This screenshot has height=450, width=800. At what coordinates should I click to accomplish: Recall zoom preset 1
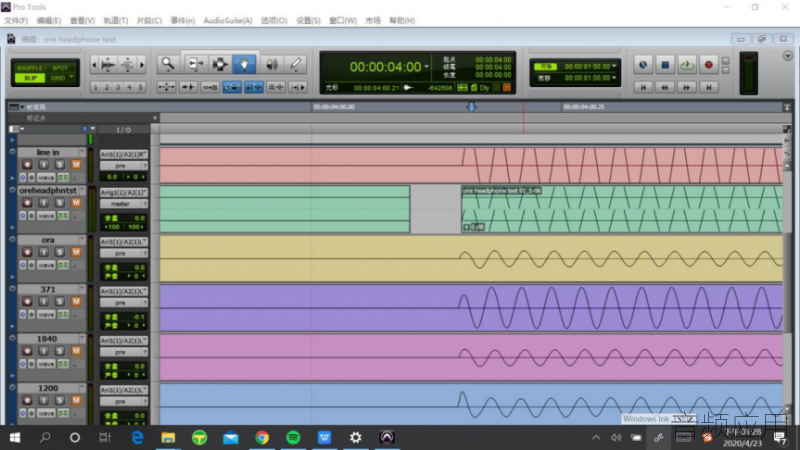point(95,87)
